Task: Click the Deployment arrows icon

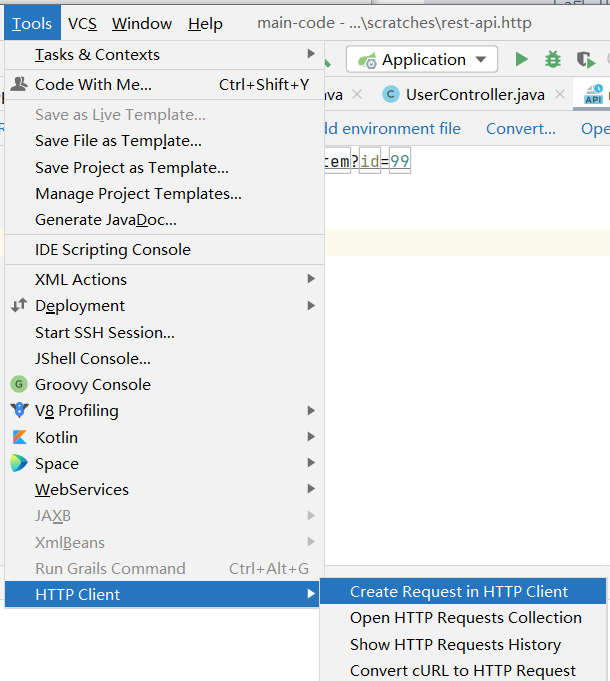Action: pos(19,305)
